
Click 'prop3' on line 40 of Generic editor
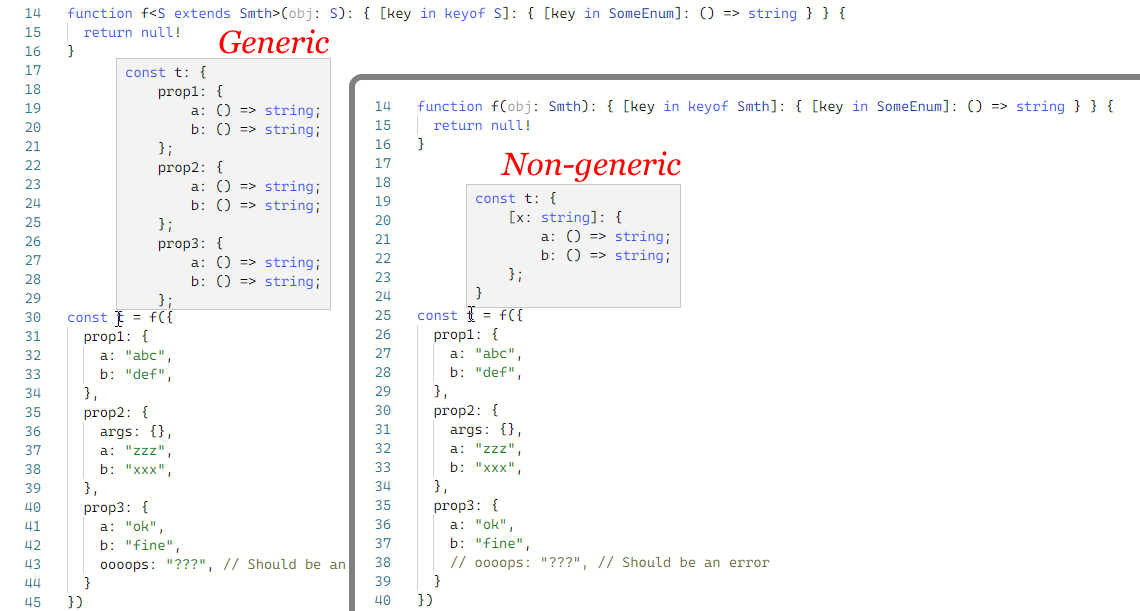click(x=104, y=507)
